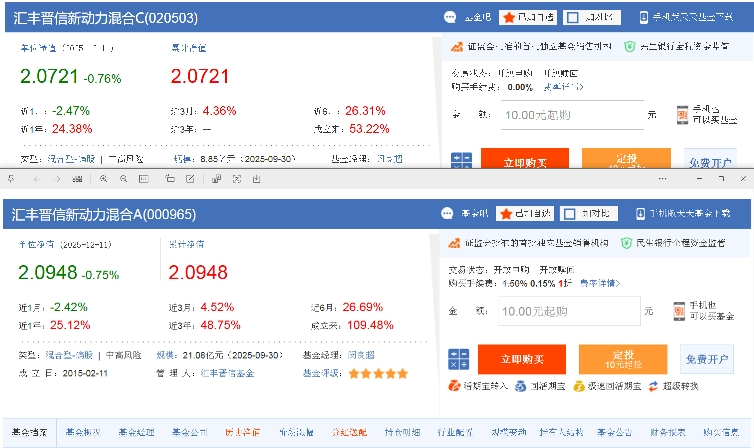Open the 行业配置 tab
The height and width of the screenshot is (448, 754).
455,432
